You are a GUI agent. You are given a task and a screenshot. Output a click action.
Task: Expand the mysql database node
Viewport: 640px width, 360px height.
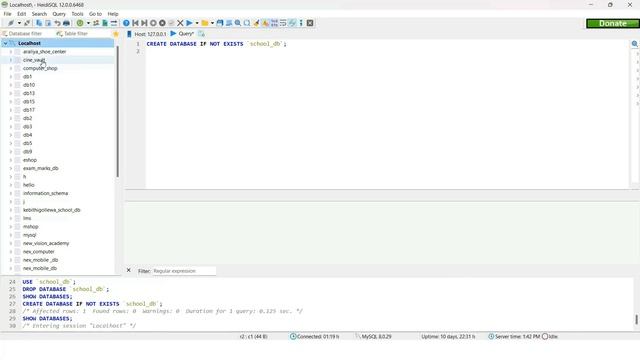[11, 235]
